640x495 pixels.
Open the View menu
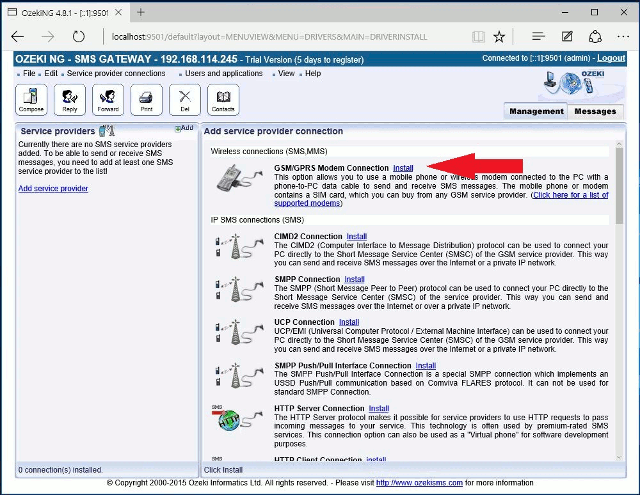286,73
